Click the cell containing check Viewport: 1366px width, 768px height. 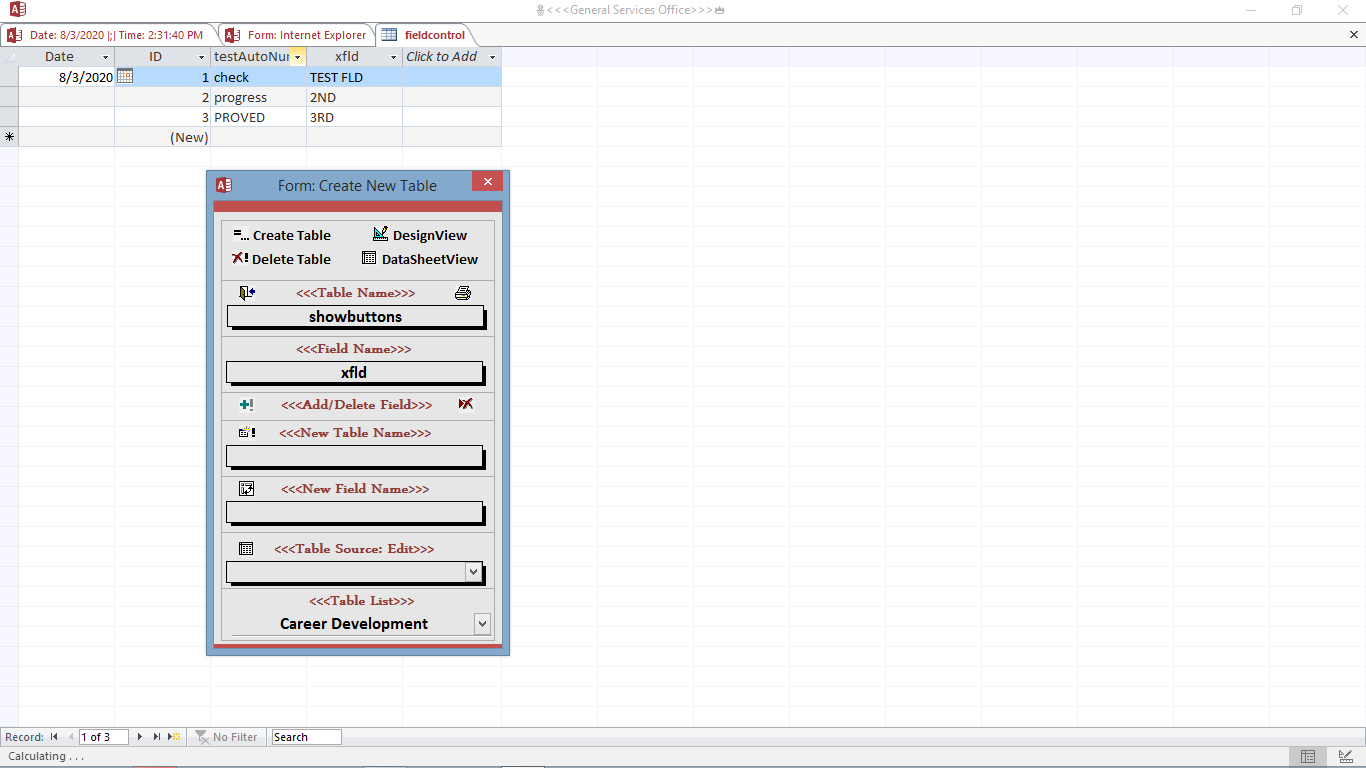[258, 77]
